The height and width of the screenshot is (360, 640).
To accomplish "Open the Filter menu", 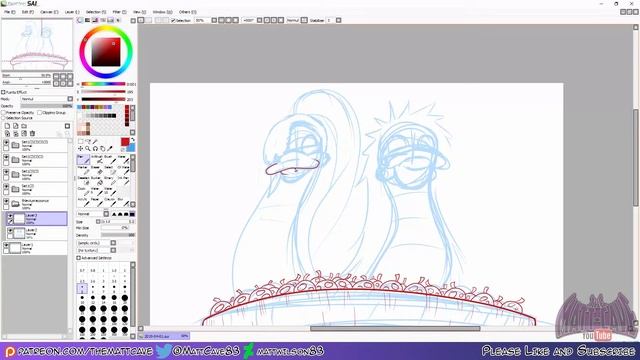I will [x=120, y=12].
